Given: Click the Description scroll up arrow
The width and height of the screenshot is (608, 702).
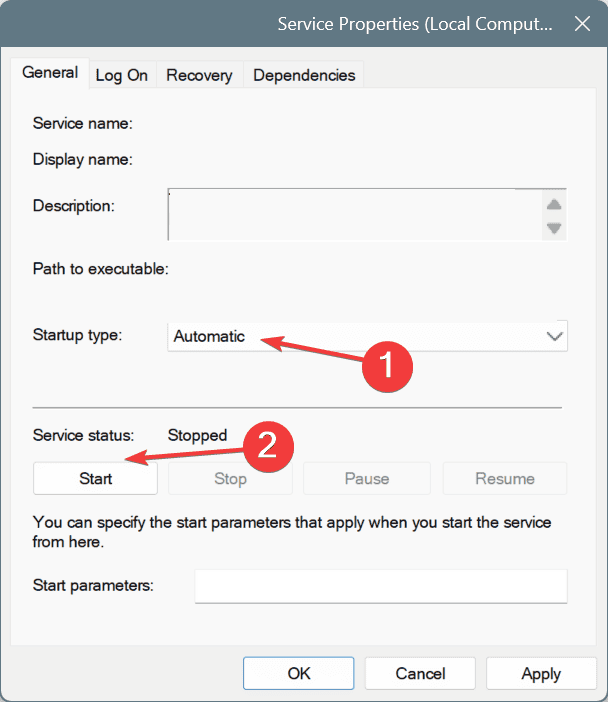Looking at the screenshot, I should (x=554, y=205).
